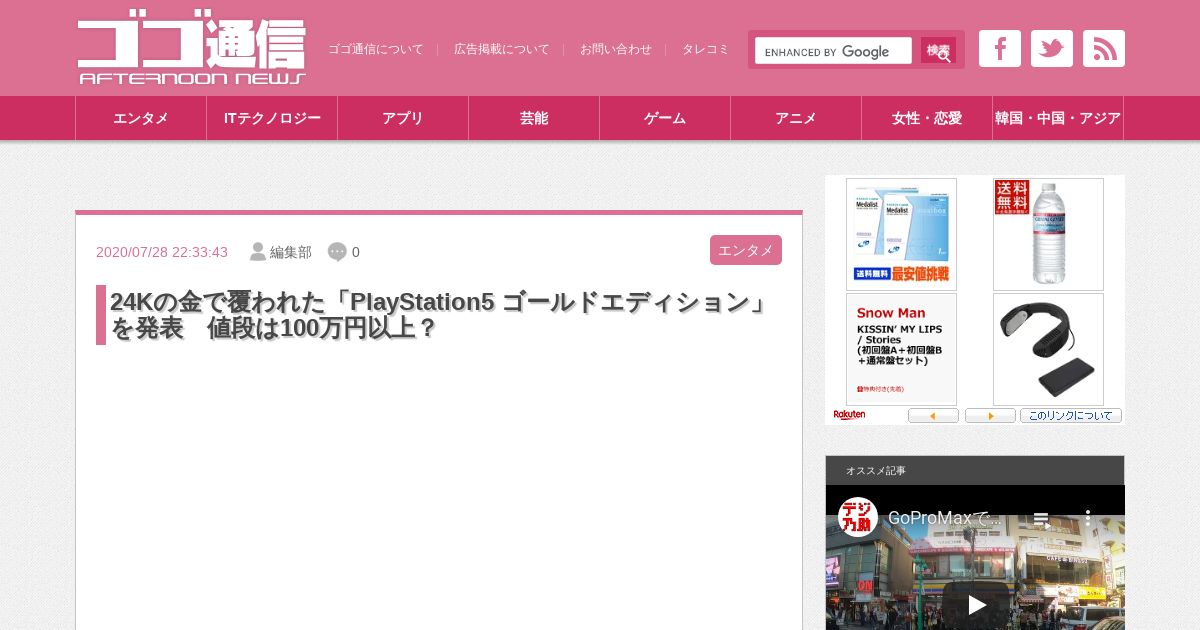The image size is (1200, 630).
Task: Open the 芸能 menu item
Action: [534, 118]
